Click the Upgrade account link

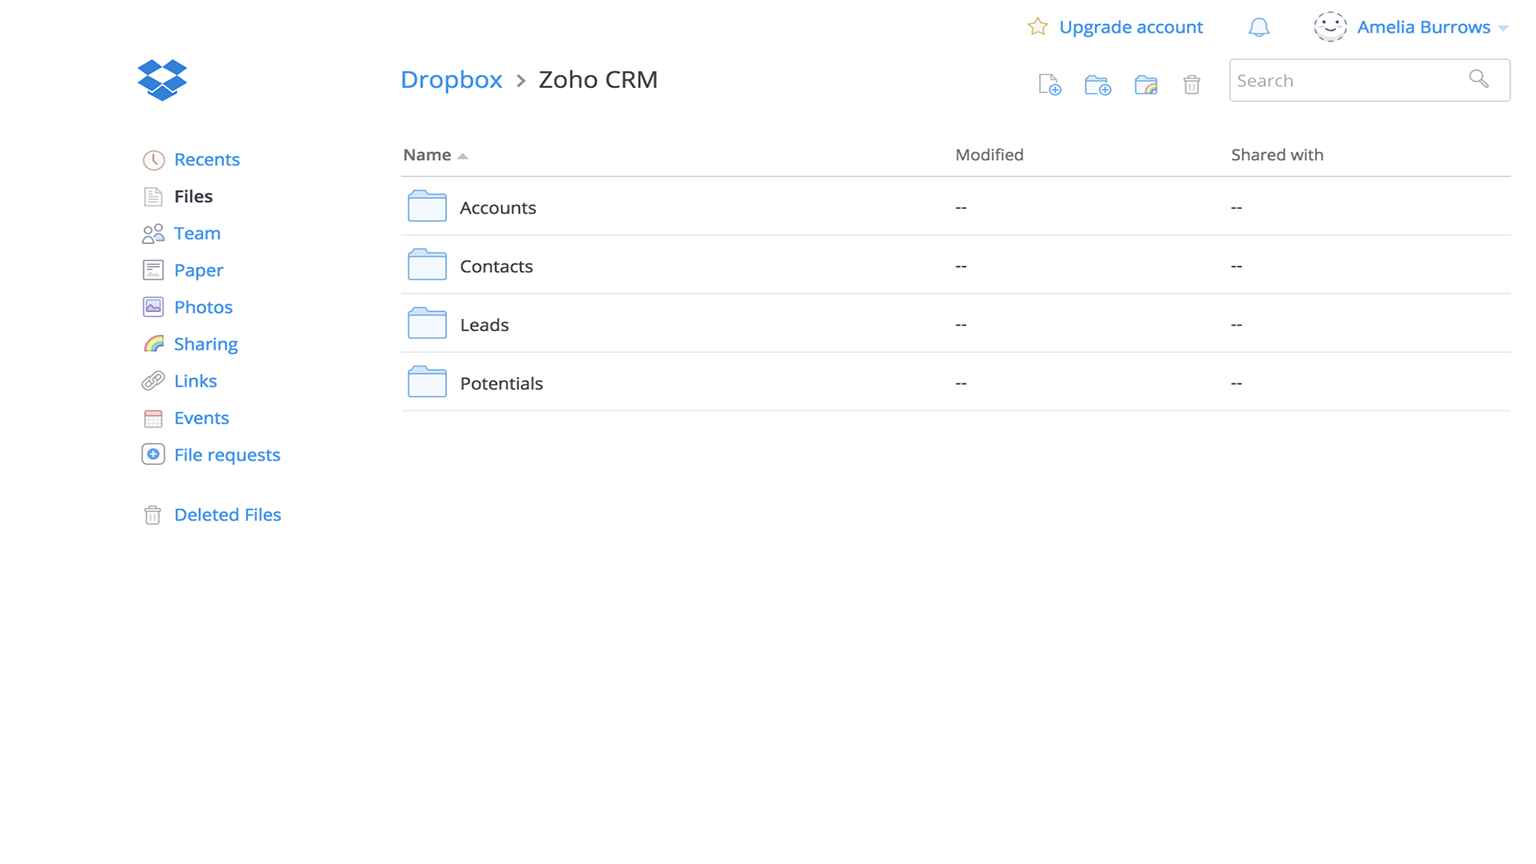tap(1130, 27)
